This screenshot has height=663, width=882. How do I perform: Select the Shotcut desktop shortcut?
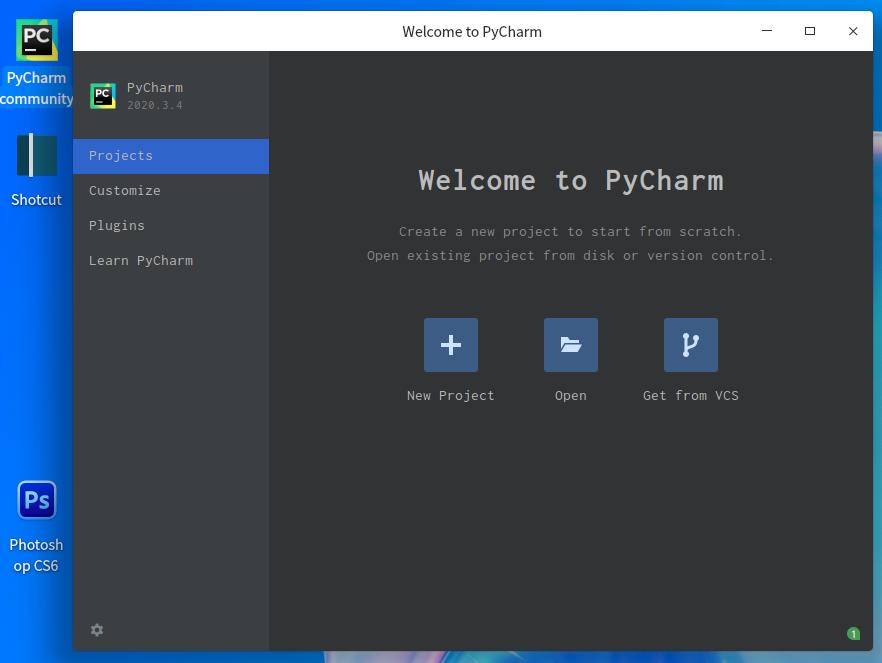[x=37, y=170]
